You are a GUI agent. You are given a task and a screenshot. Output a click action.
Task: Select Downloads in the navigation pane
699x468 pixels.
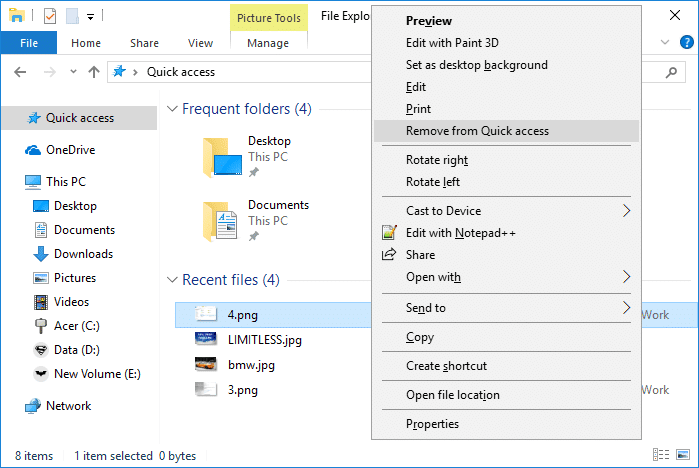(x=83, y=254)
